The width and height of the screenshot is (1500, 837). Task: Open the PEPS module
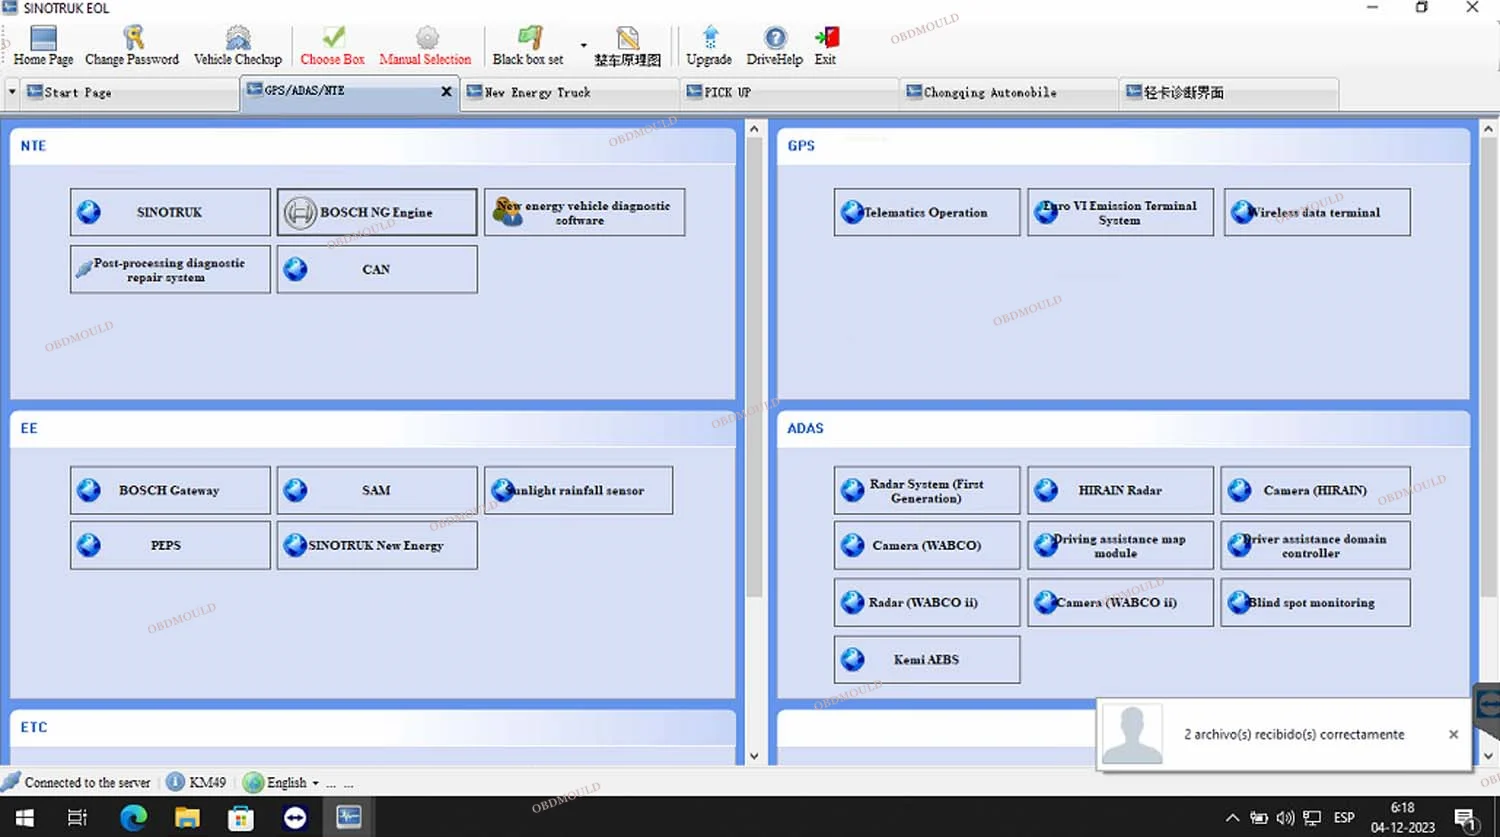coord(170,545)
